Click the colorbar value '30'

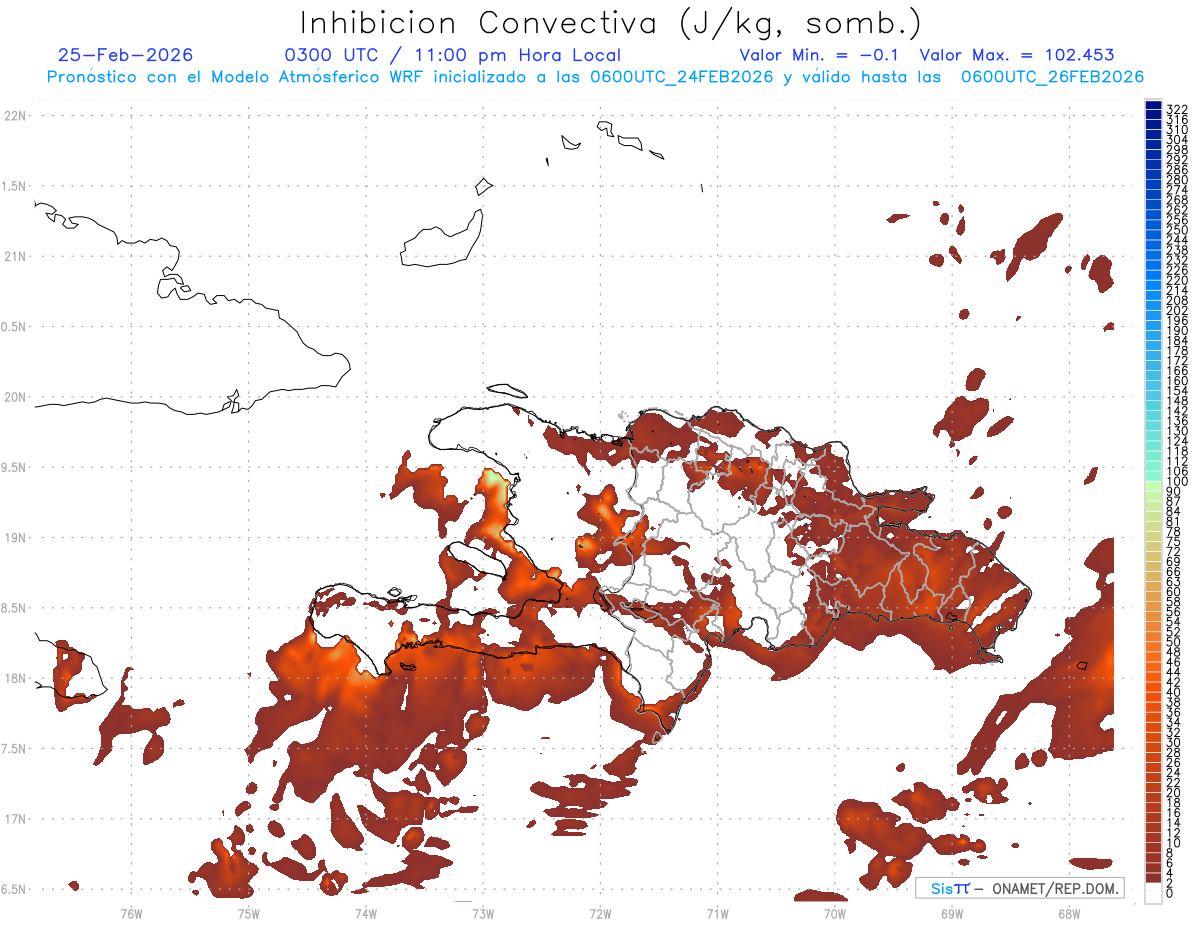[1173, 742]
